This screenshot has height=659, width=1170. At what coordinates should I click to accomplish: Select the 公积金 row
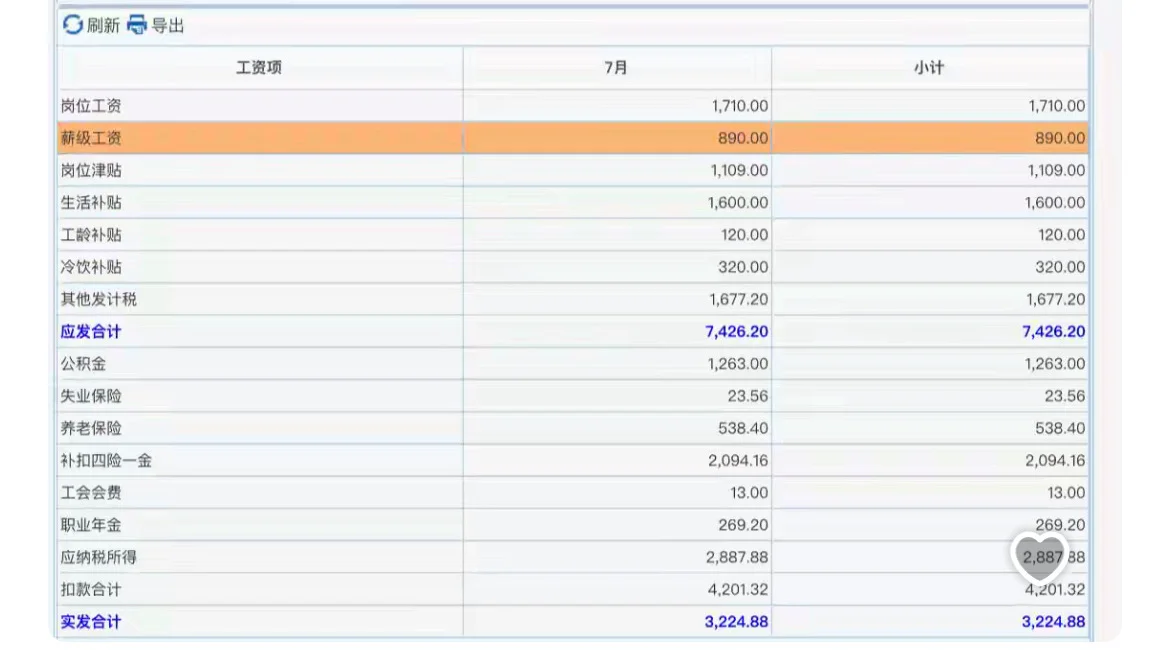83,363
